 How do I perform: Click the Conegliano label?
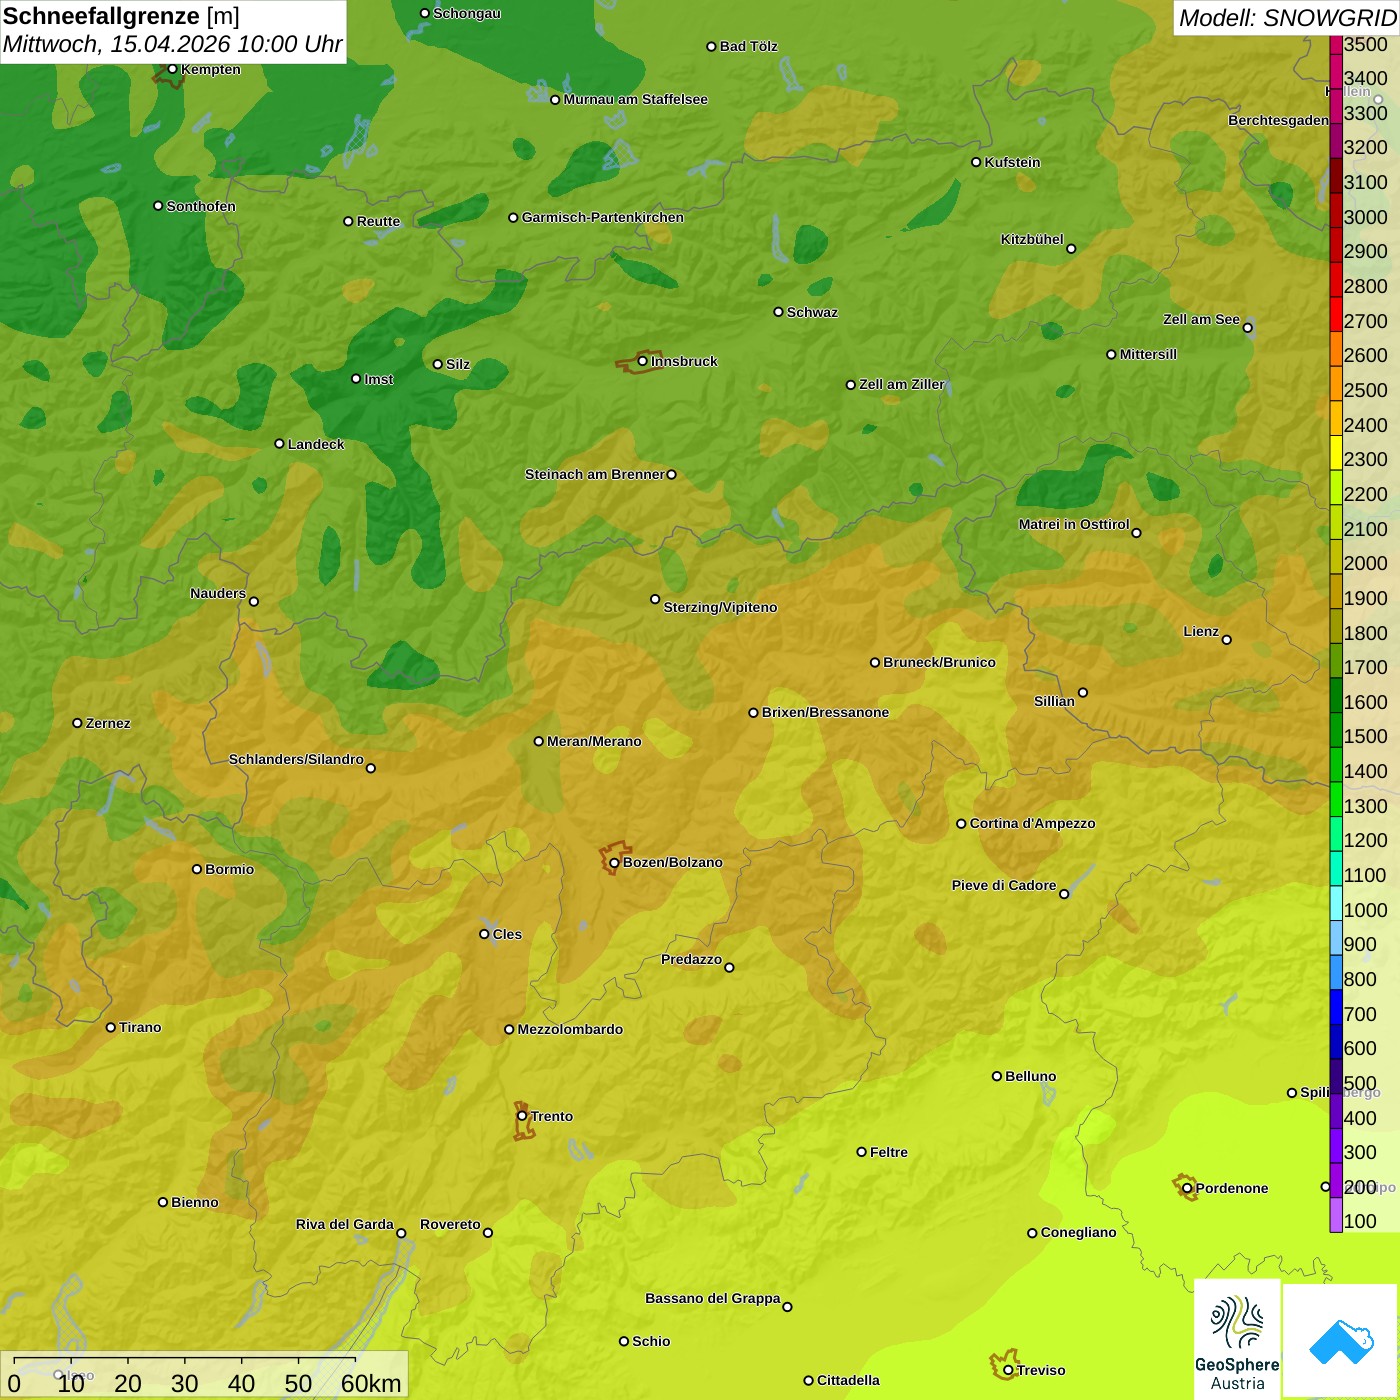1078,1232
